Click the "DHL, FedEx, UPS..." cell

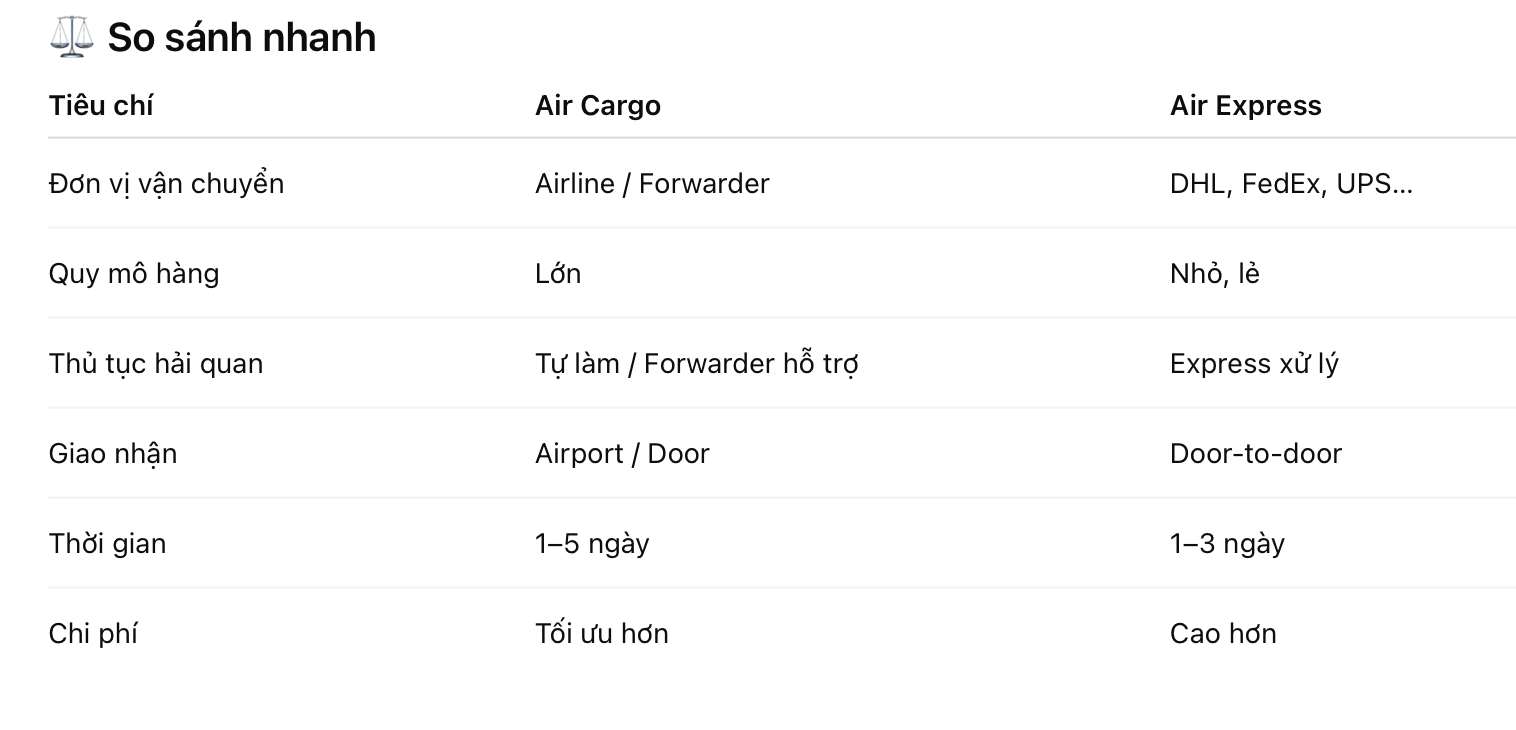[x=1291, y=184]
